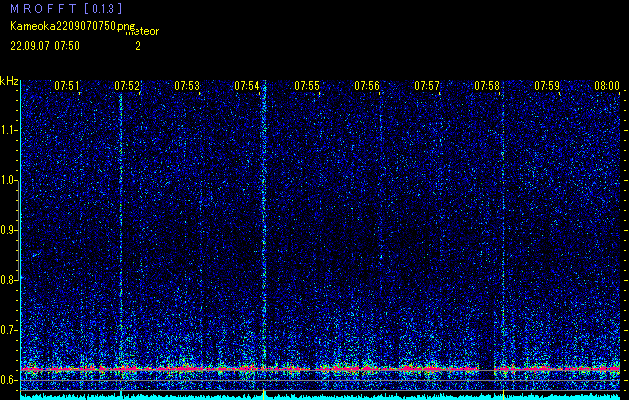Click the yellow meteor marker below 07:54
Image resolution: width=629 pixels, height=400 pixels.
263,394
